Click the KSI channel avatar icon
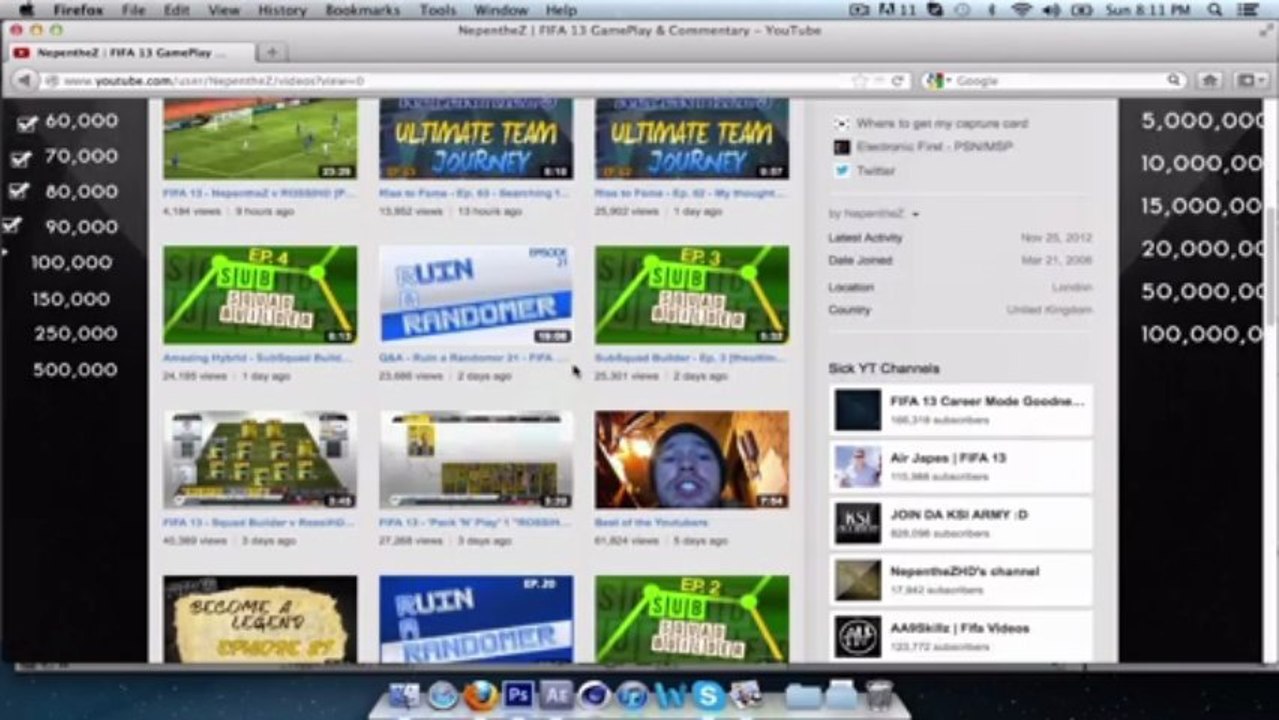 [x=858, y=524]
